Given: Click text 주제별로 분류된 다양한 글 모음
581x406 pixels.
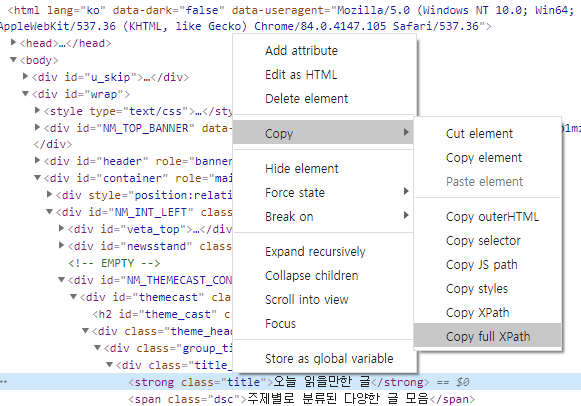Looking at the screenshot, I should [x=338, y=399].
